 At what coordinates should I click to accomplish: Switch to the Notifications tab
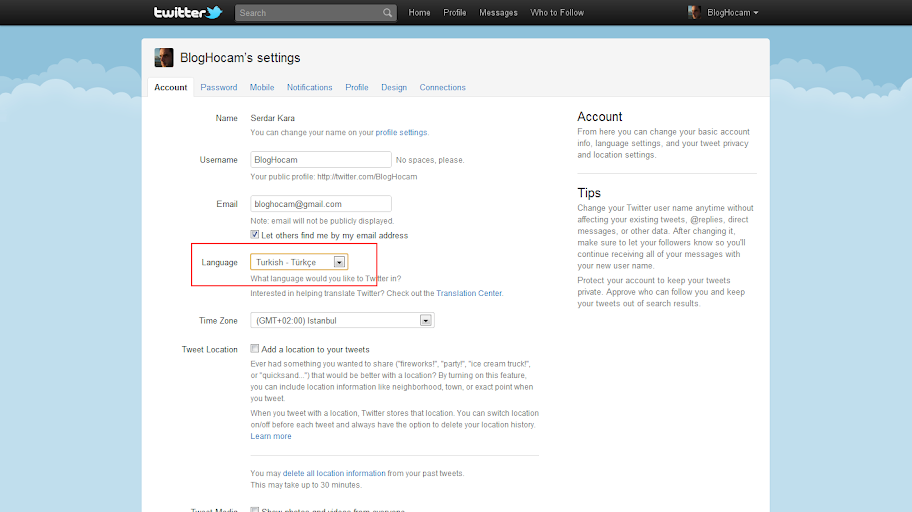[x=309, y=87]
